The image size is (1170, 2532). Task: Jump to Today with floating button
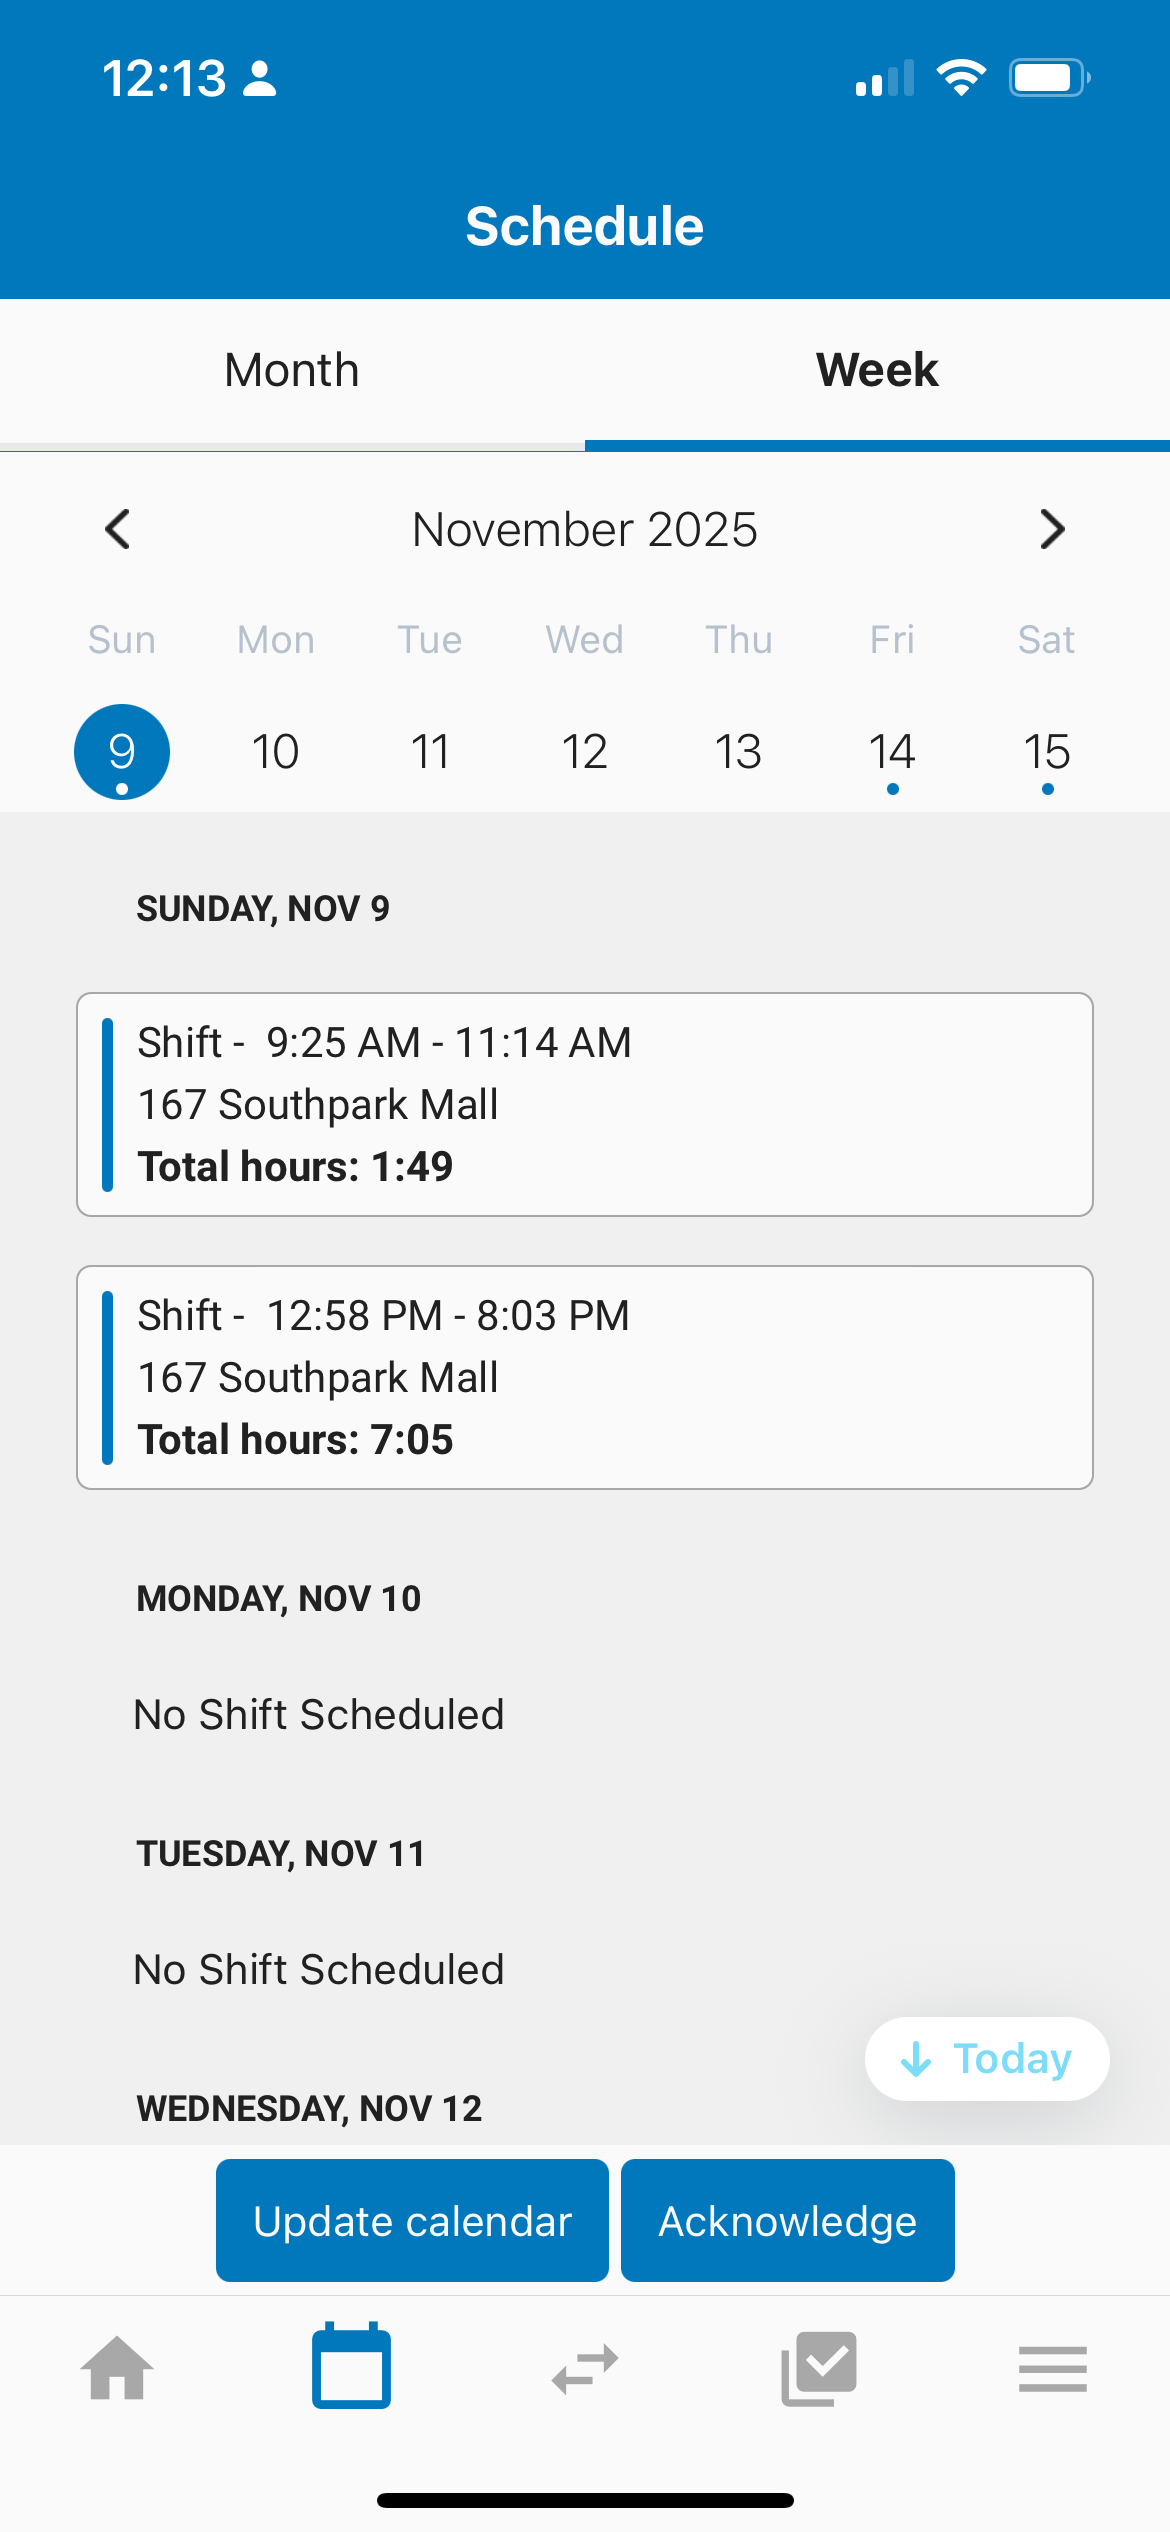coord(987,2059)
